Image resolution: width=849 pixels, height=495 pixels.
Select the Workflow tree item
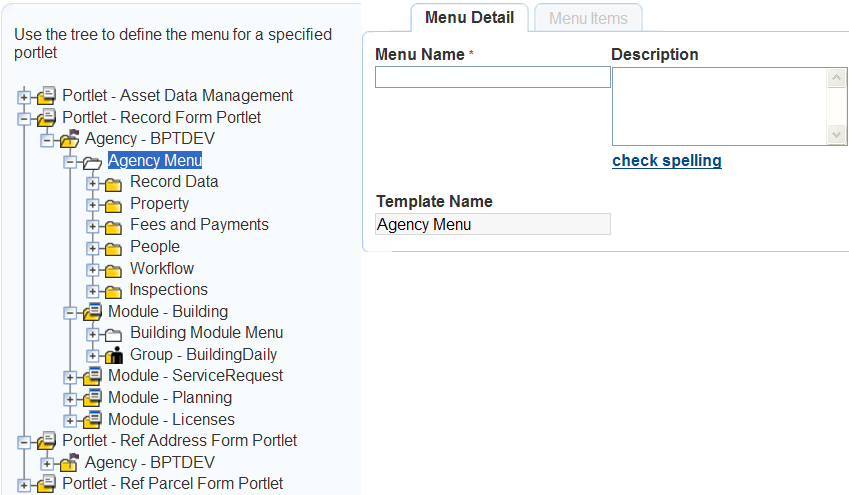click(161, 268)
